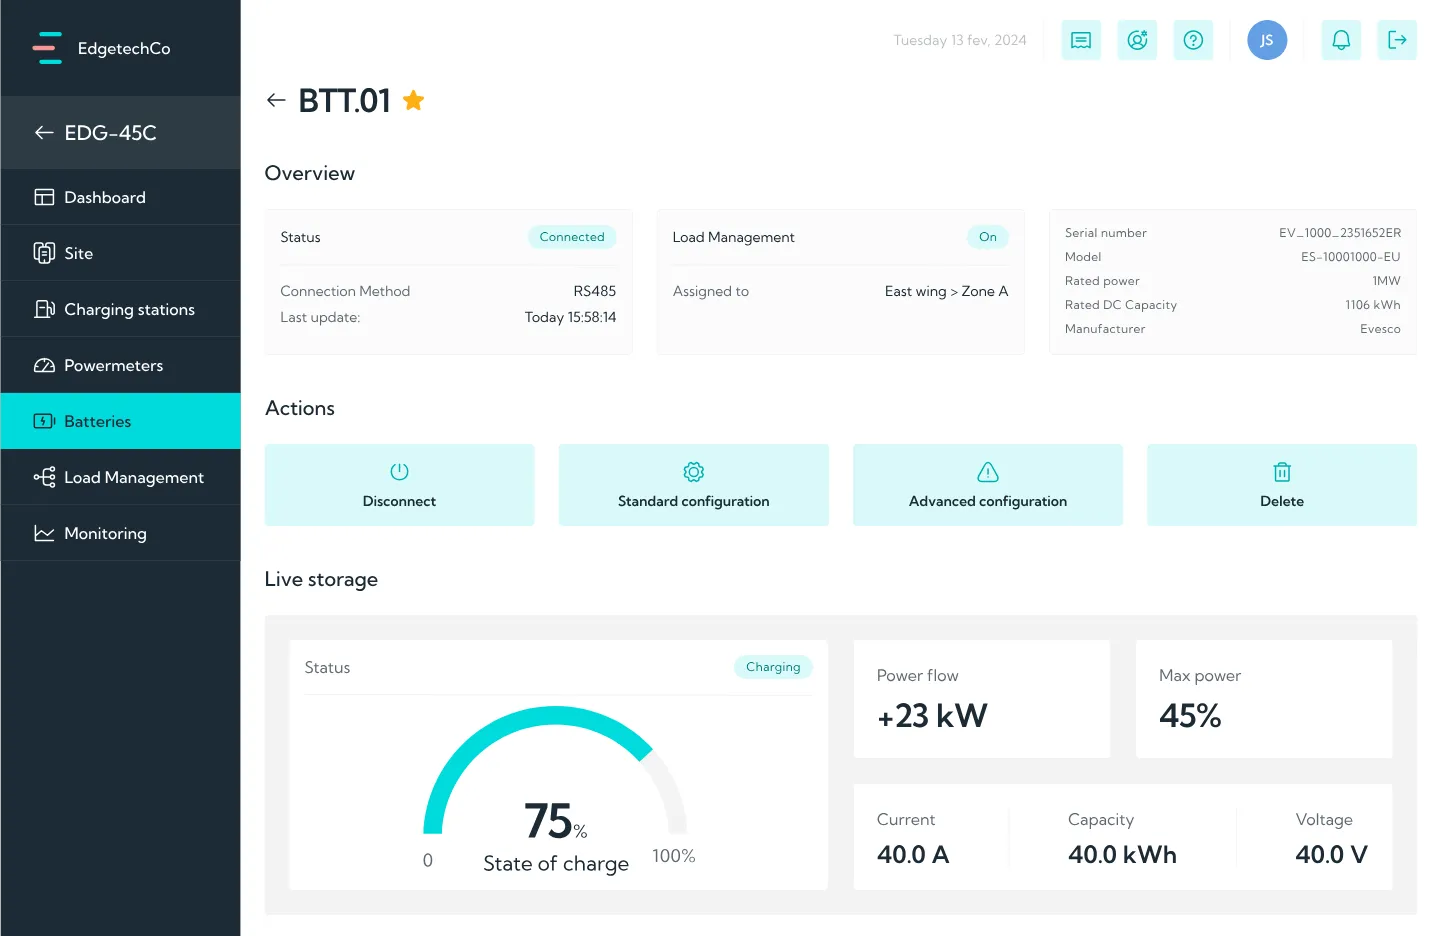Open notifications bell icon
The image size is (1441, 936).
click(x=1341, y=40)
